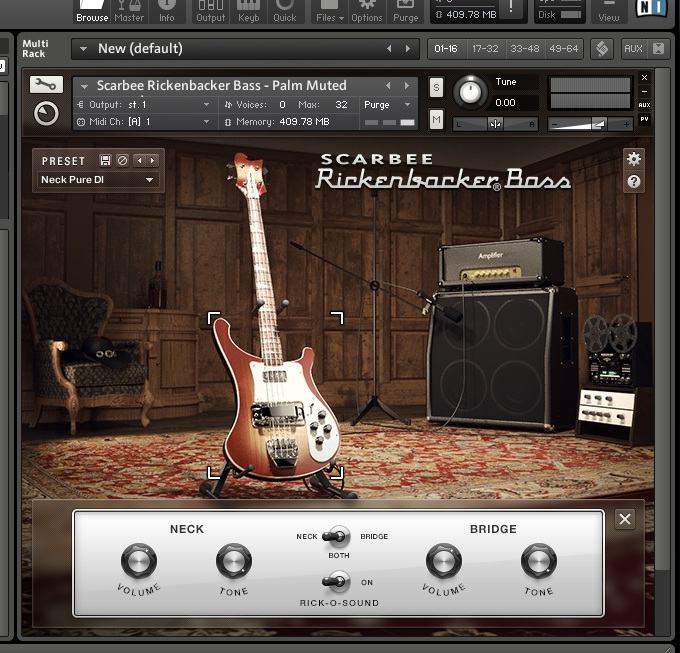Image resolution: width=680 pixels, height=653 pixels.
Task: Open the Midi Ch [A] 1 dropdown
Action: tap(143, 122)
